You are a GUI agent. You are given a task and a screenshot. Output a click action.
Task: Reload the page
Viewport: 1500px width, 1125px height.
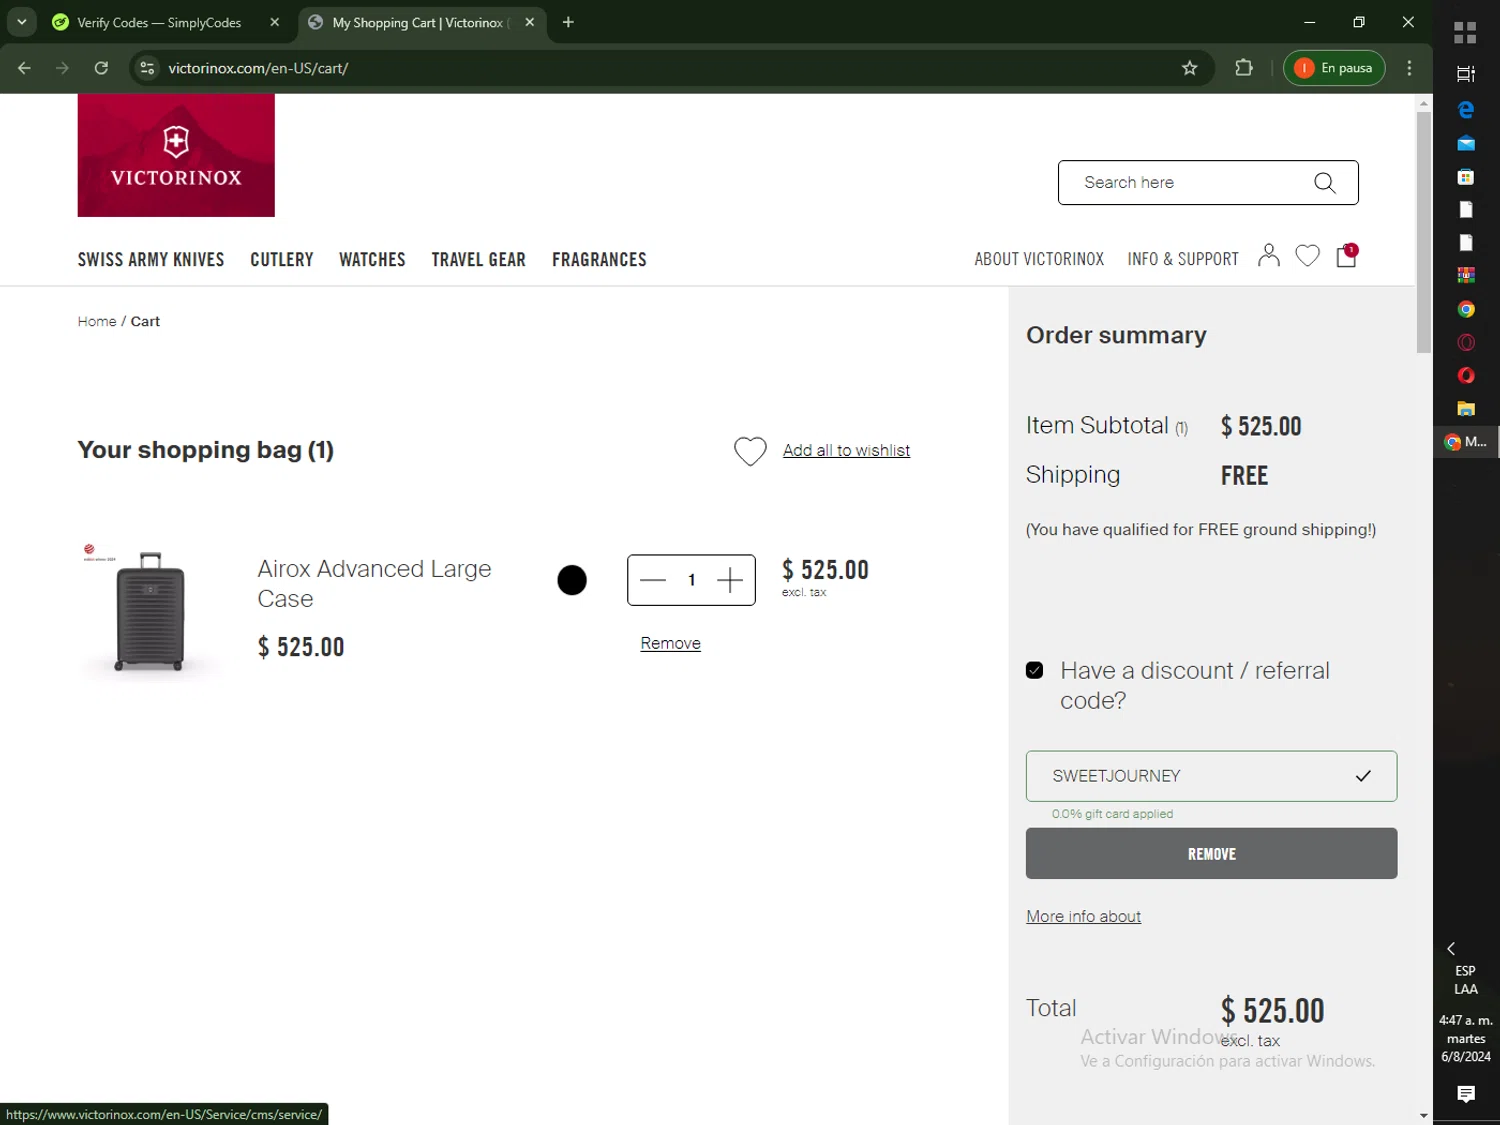pos(101,68)
